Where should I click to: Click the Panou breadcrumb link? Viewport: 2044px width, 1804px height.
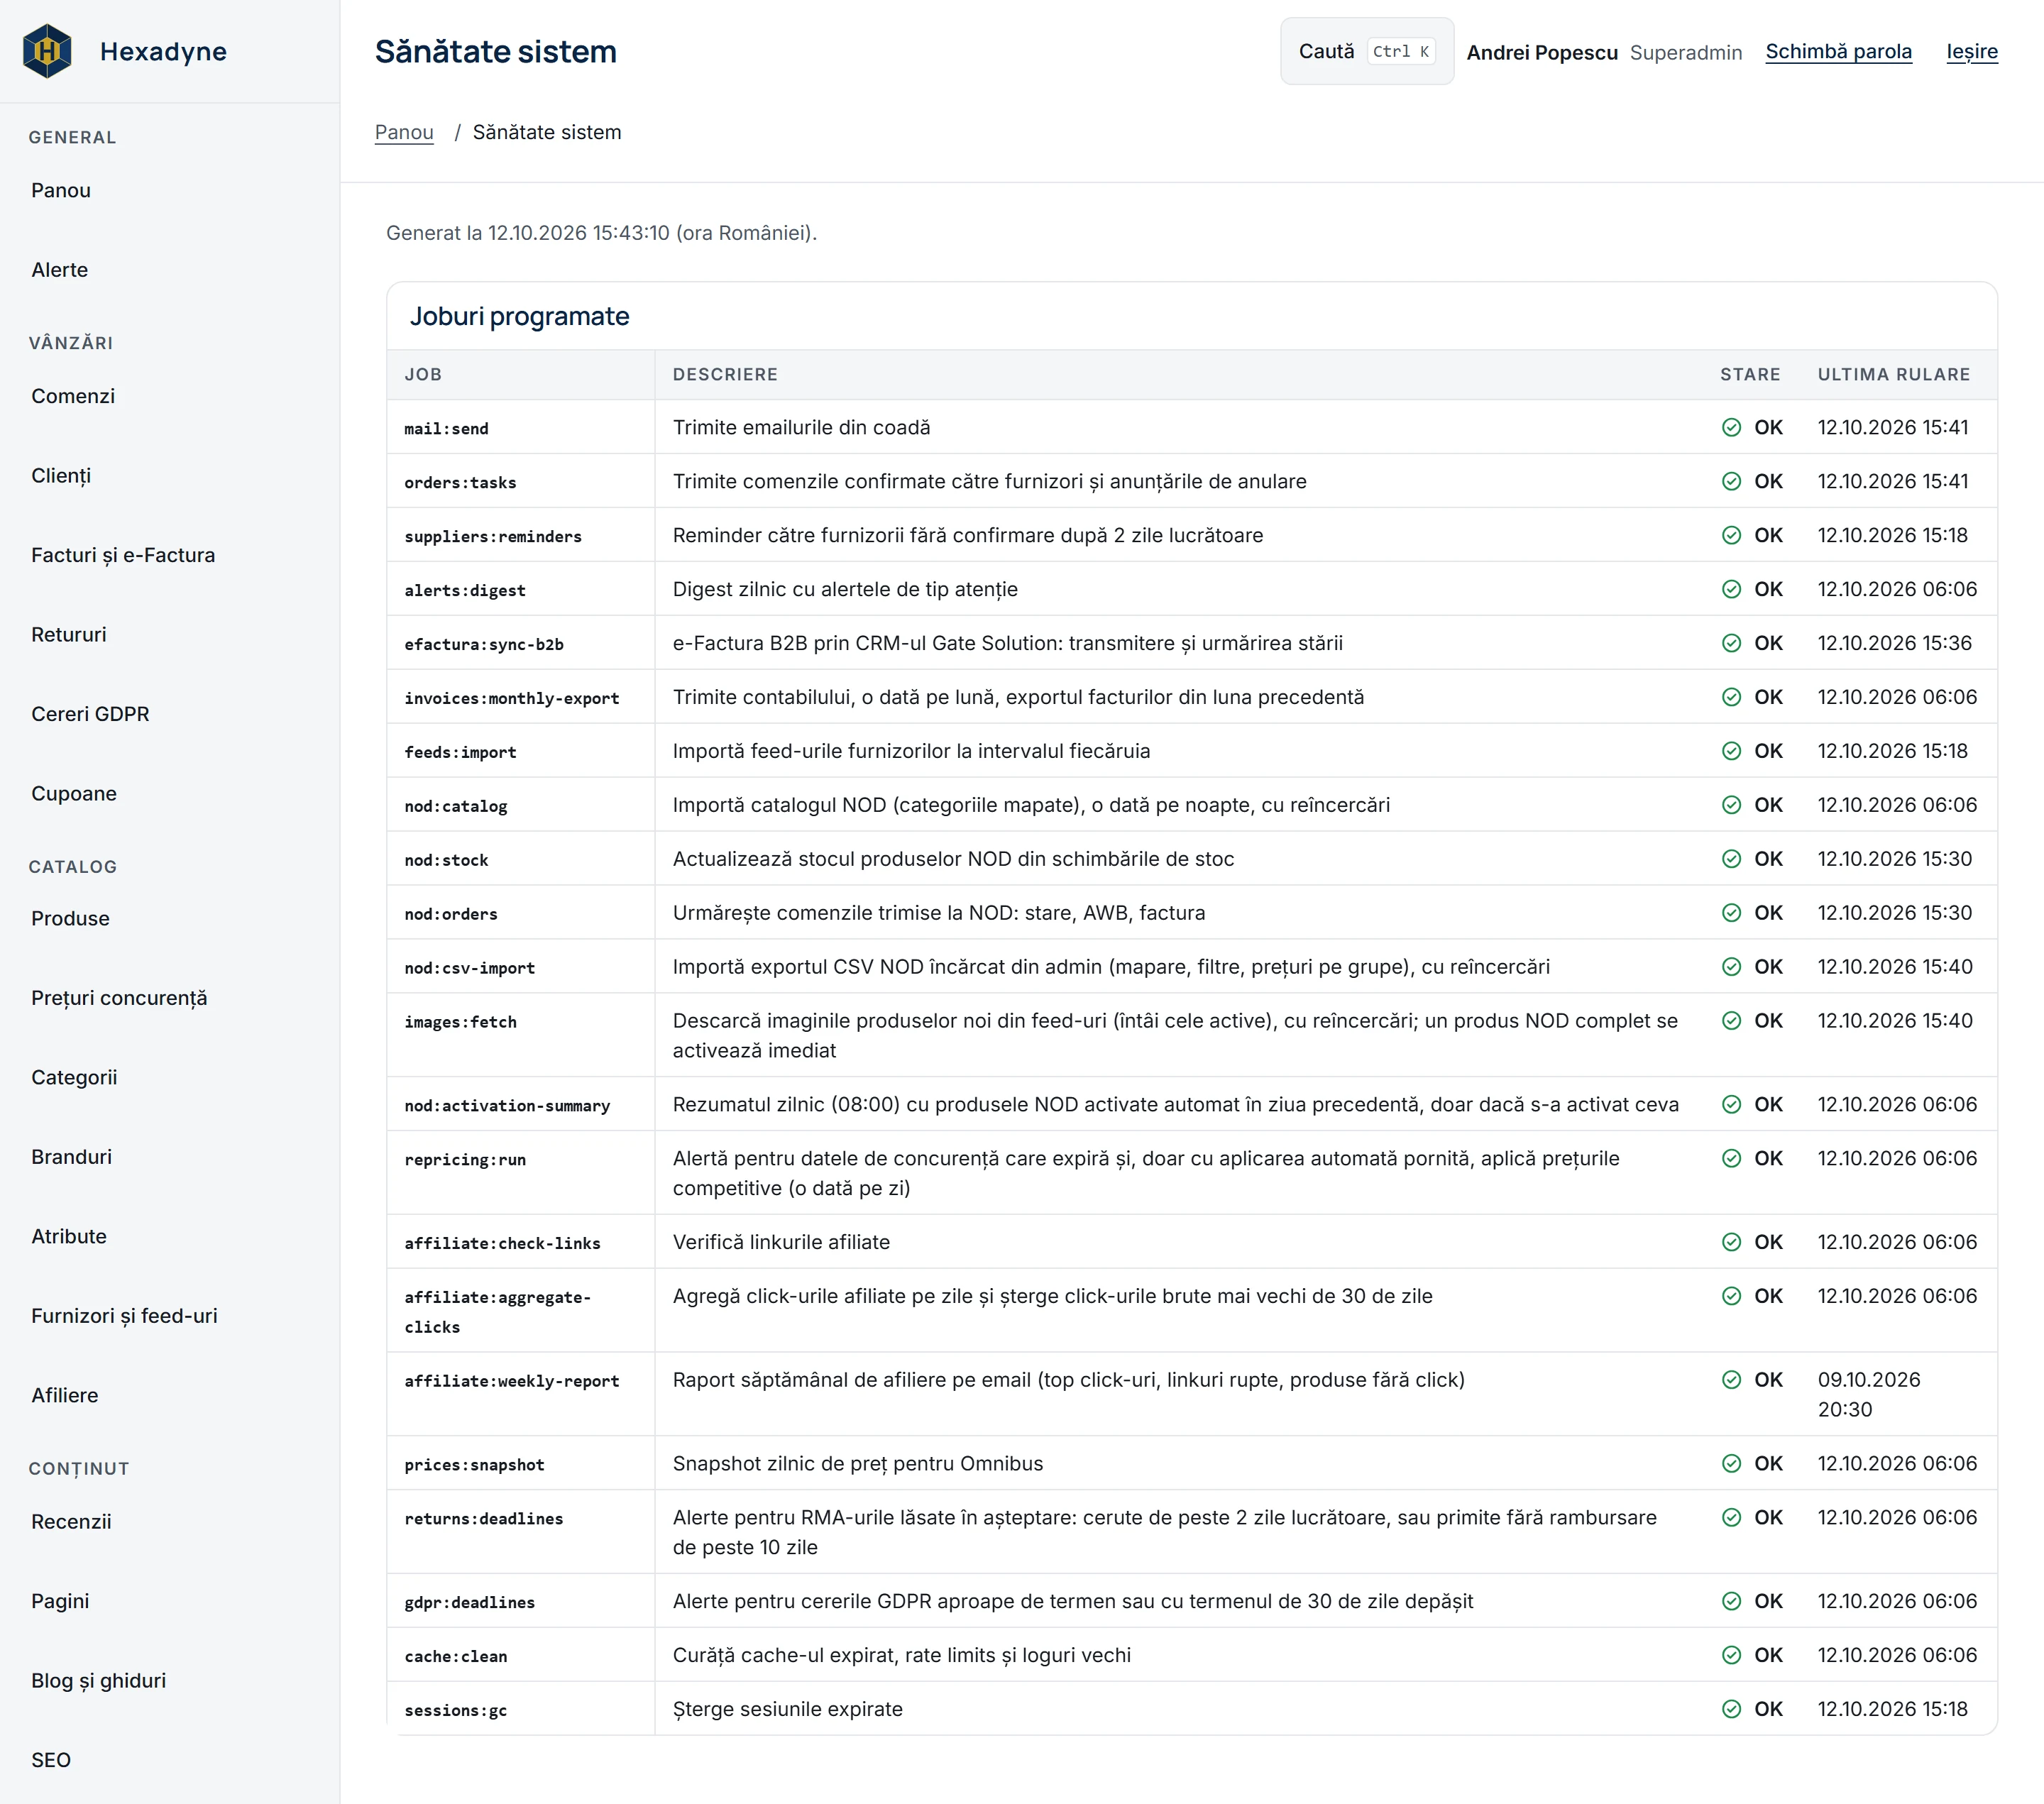(404, 132)
